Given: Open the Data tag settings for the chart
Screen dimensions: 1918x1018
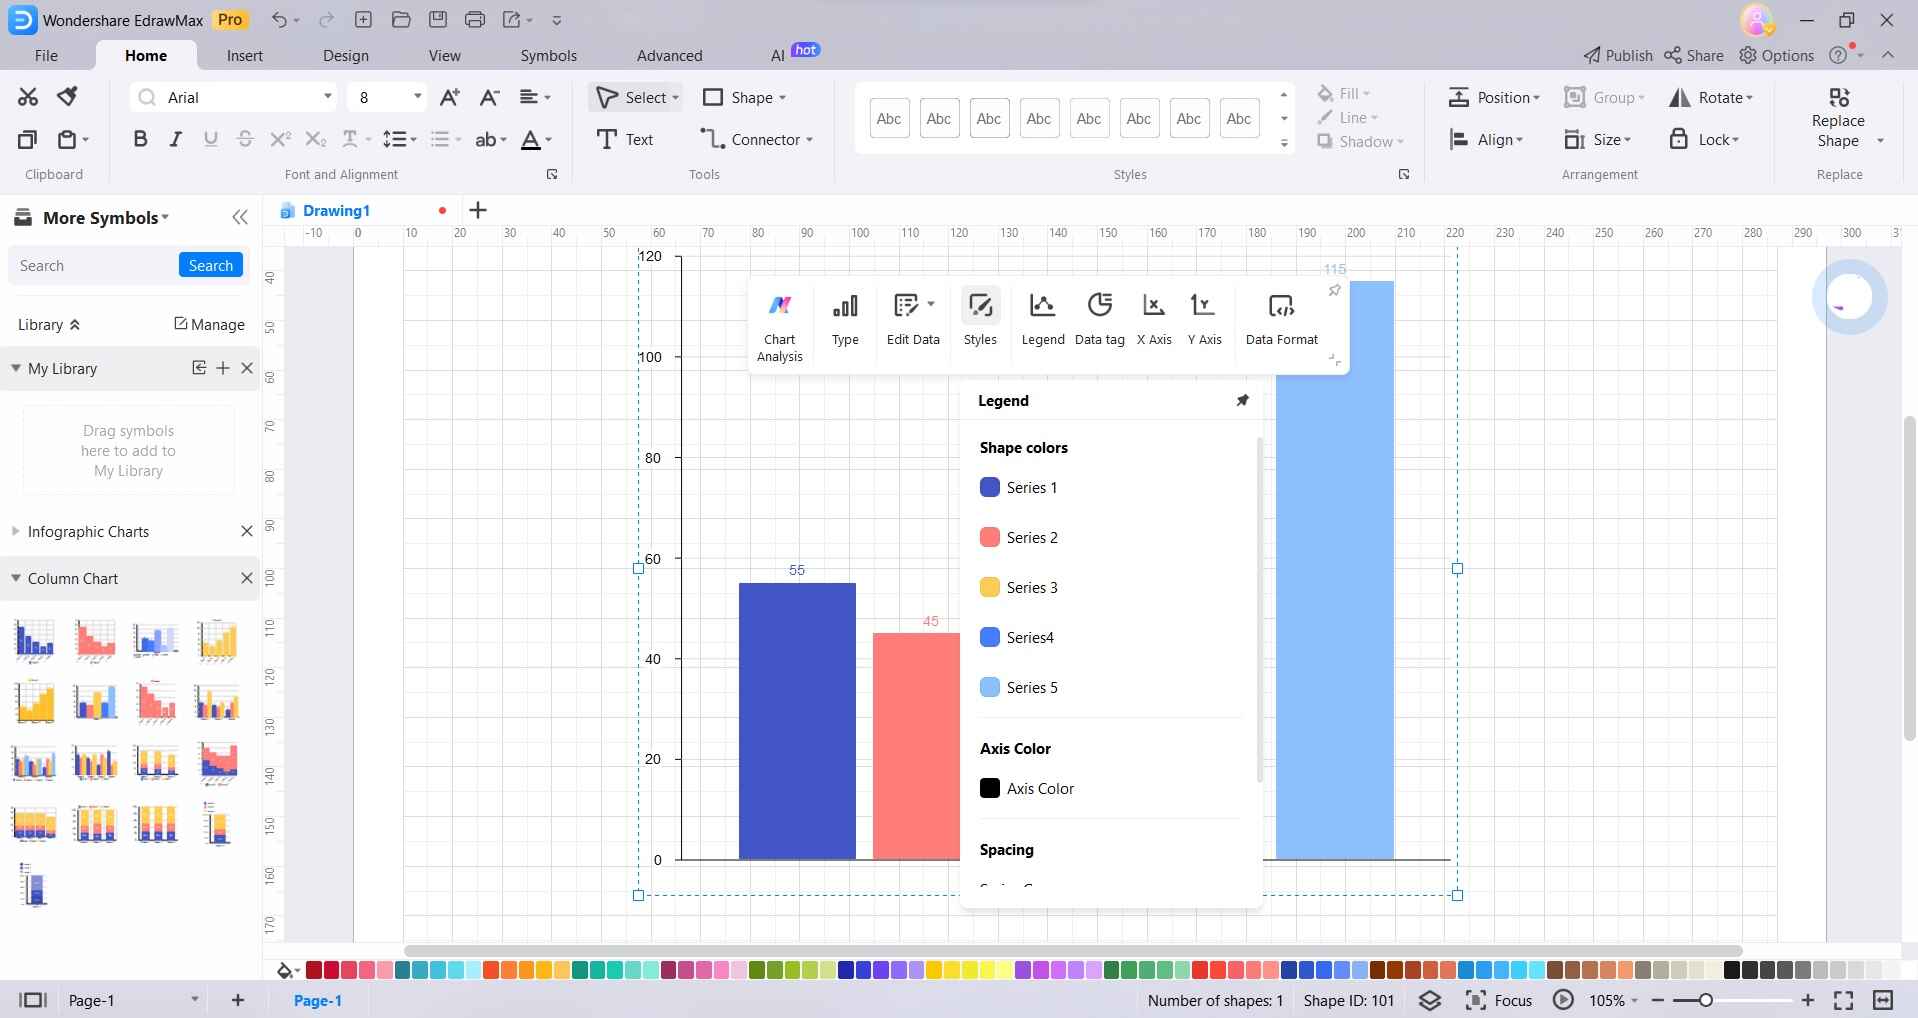Looking at the screenshot, I should tap(1099, 318).
